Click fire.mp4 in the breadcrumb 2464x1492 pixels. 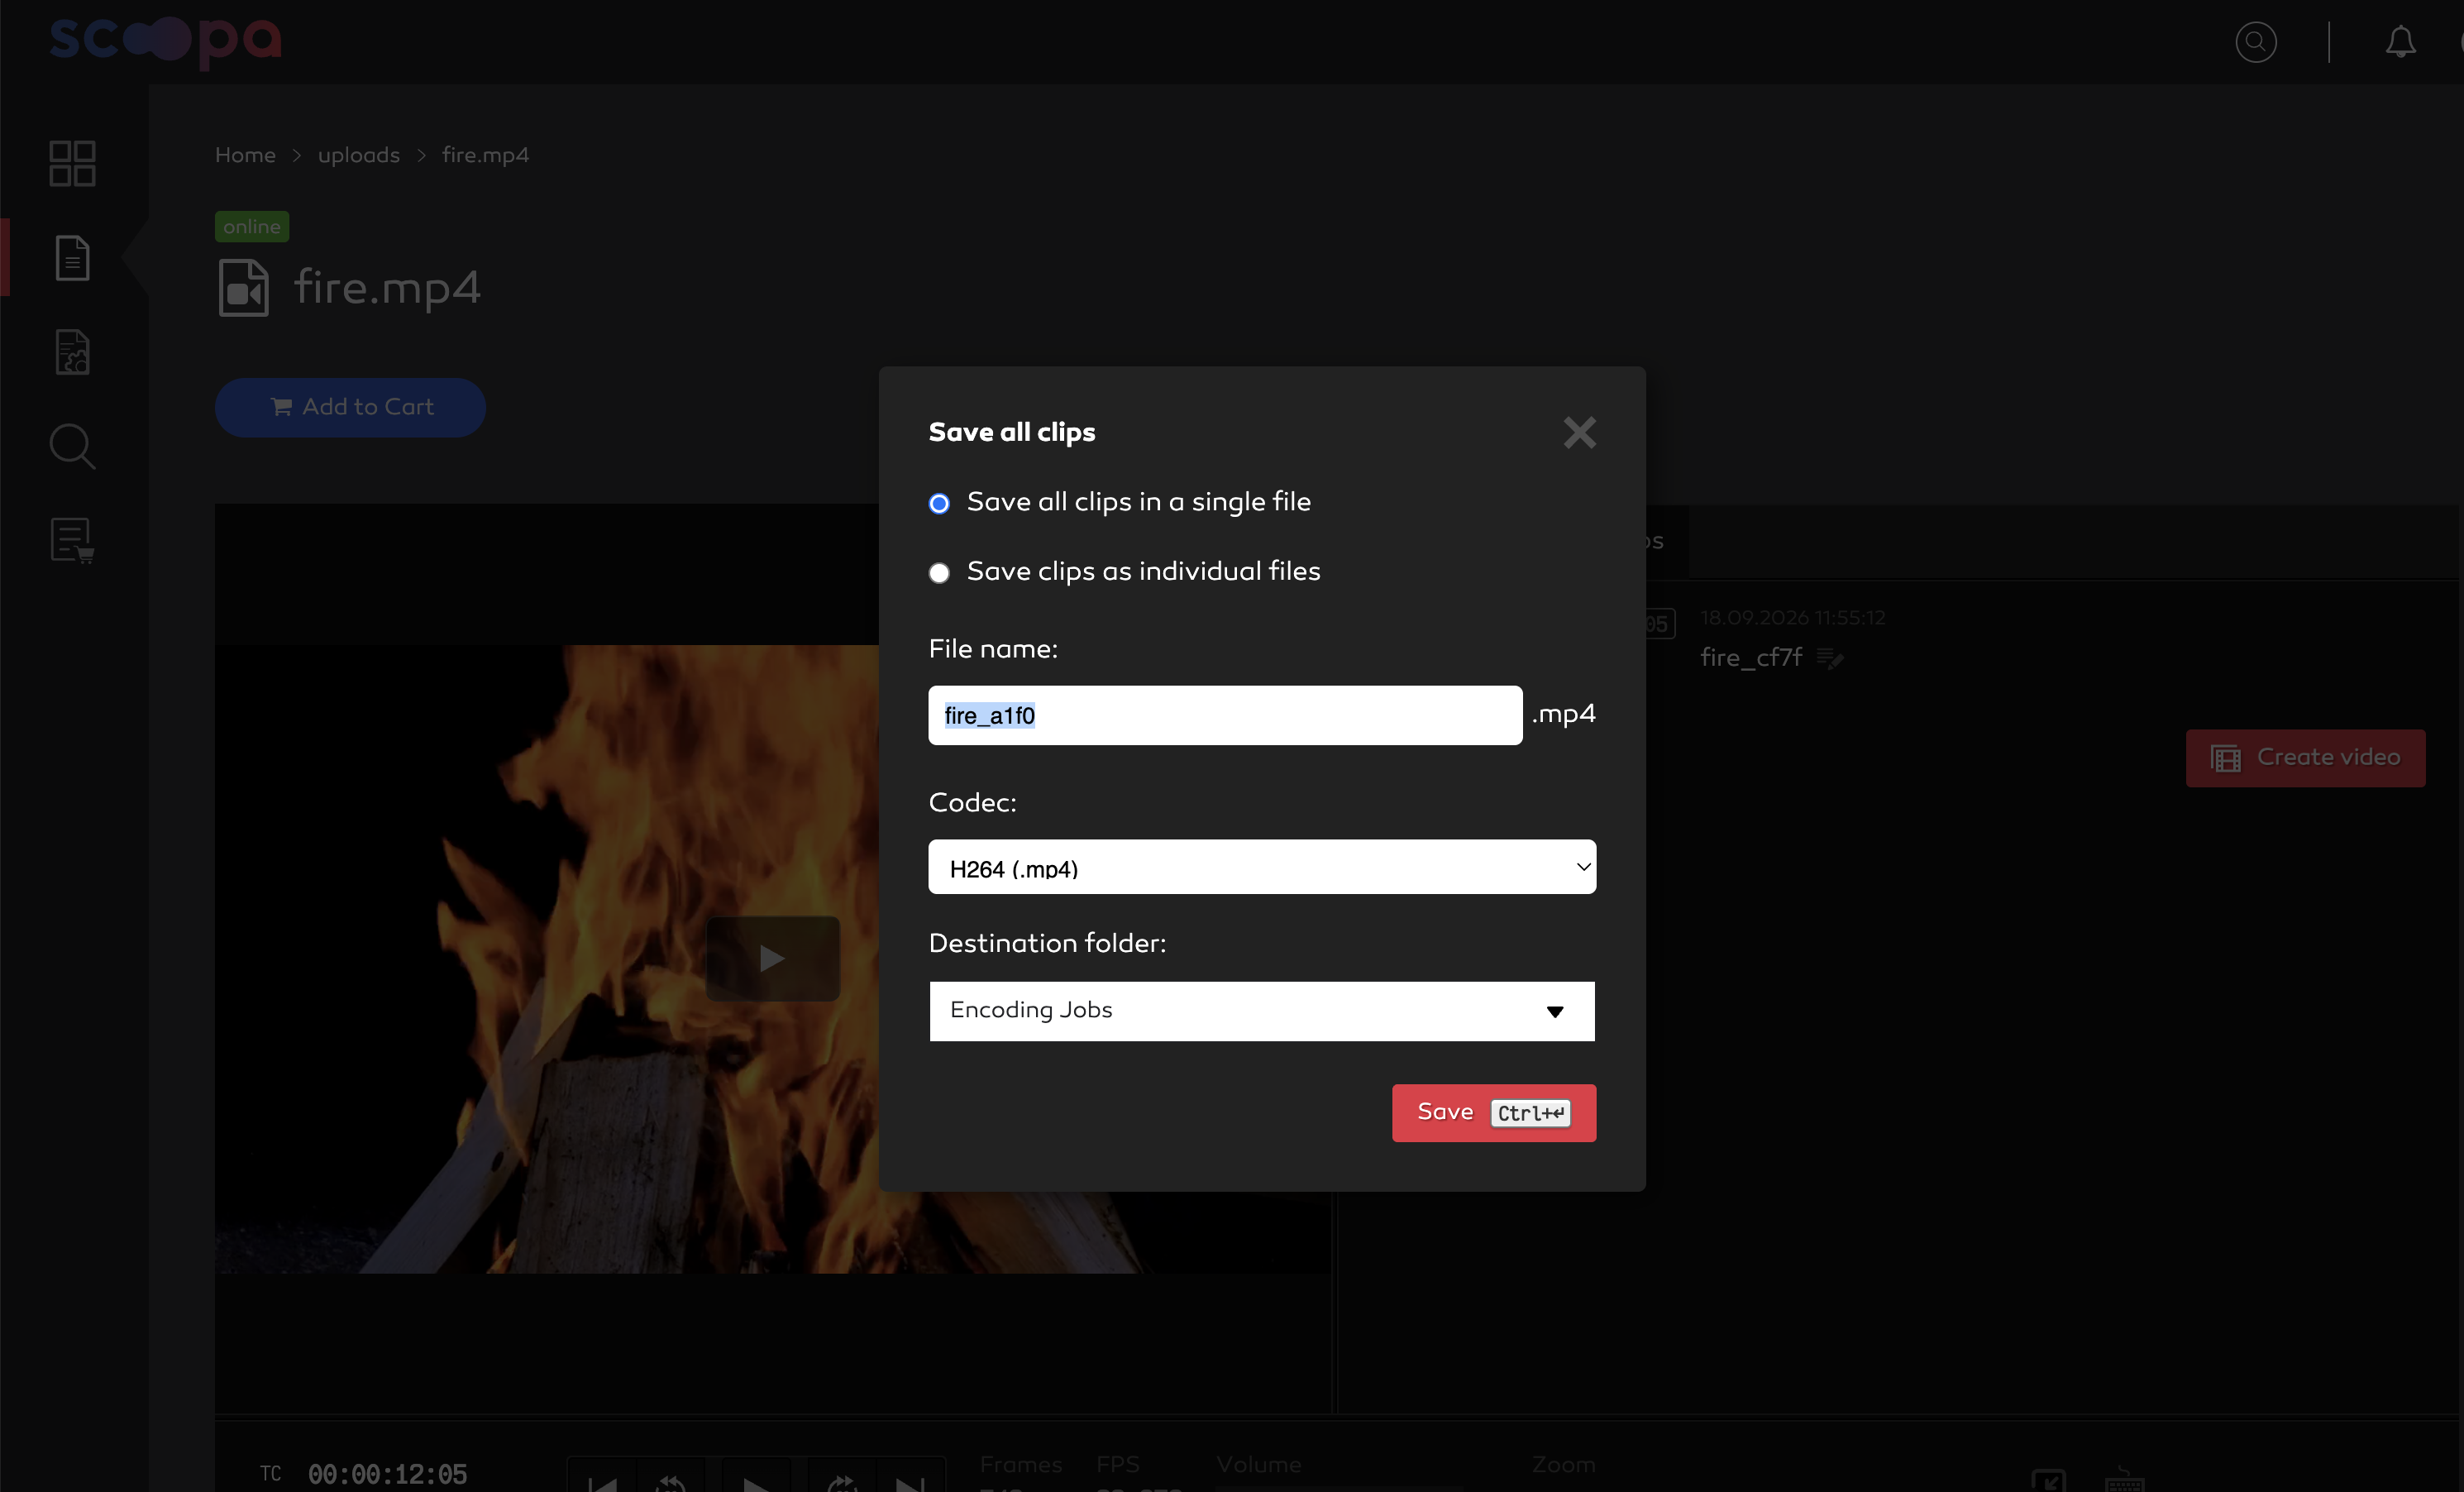click(x=485, y=155)
